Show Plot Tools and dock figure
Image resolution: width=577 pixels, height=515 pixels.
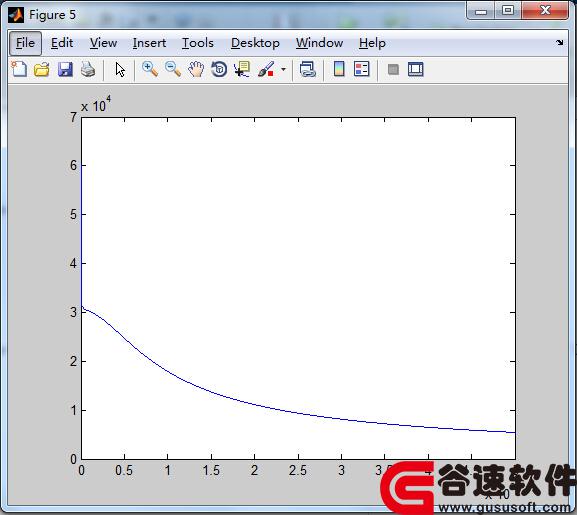[x=416, y=69]
